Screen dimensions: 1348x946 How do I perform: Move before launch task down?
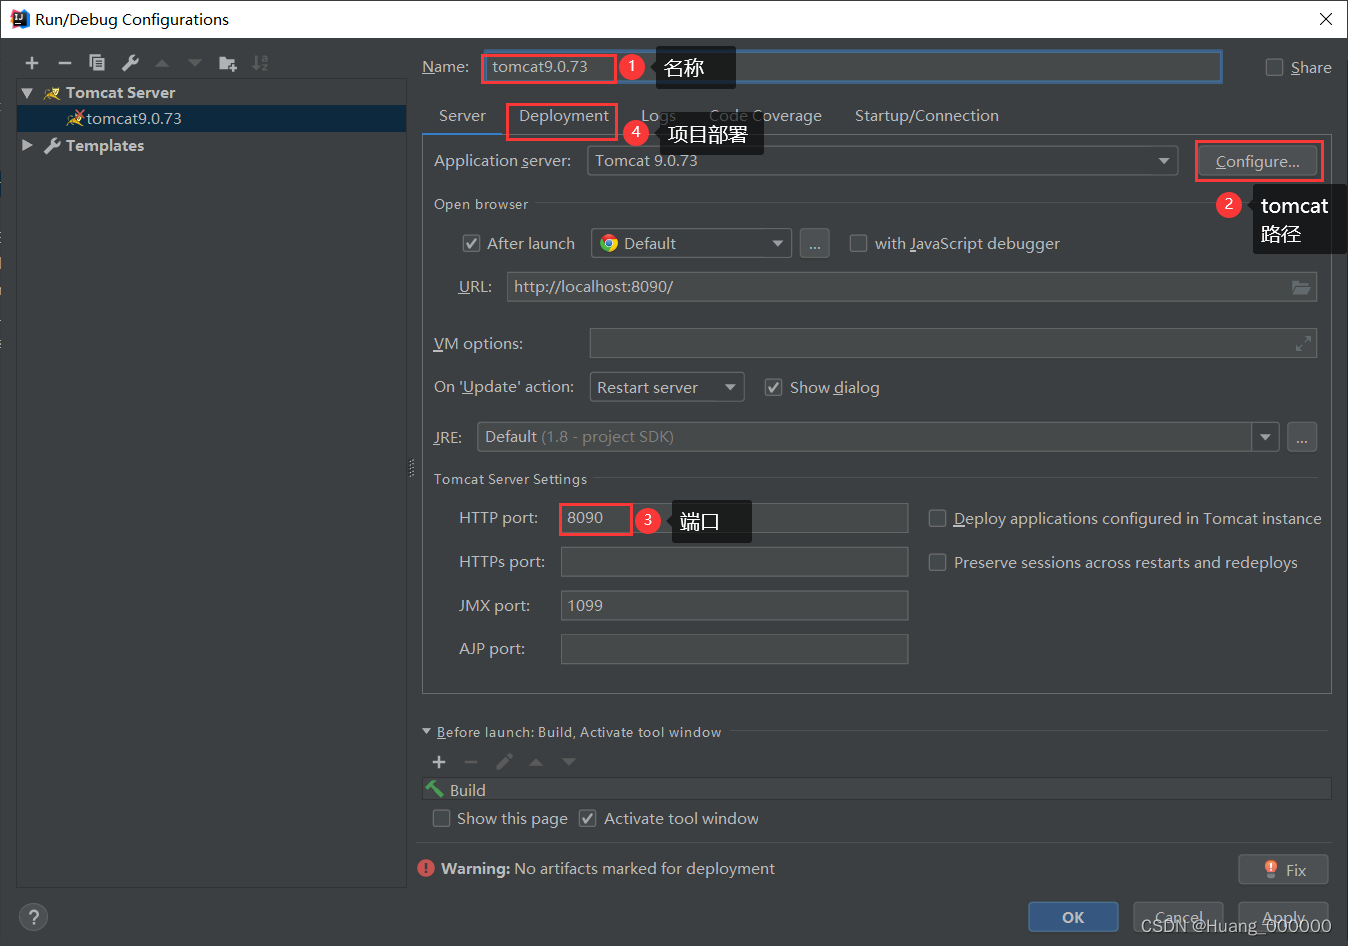pos(569,762)
